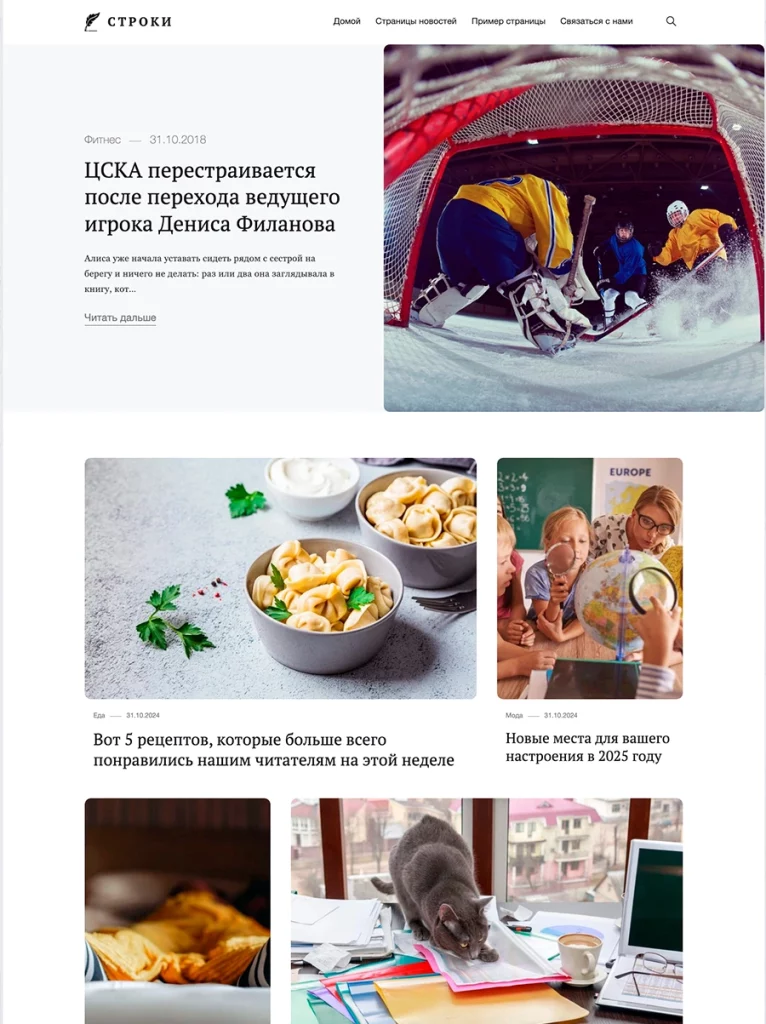This screenshot has width=766, height=1024.
Task: Click the Читать дальше link
Action: click(x=120, y=317)
